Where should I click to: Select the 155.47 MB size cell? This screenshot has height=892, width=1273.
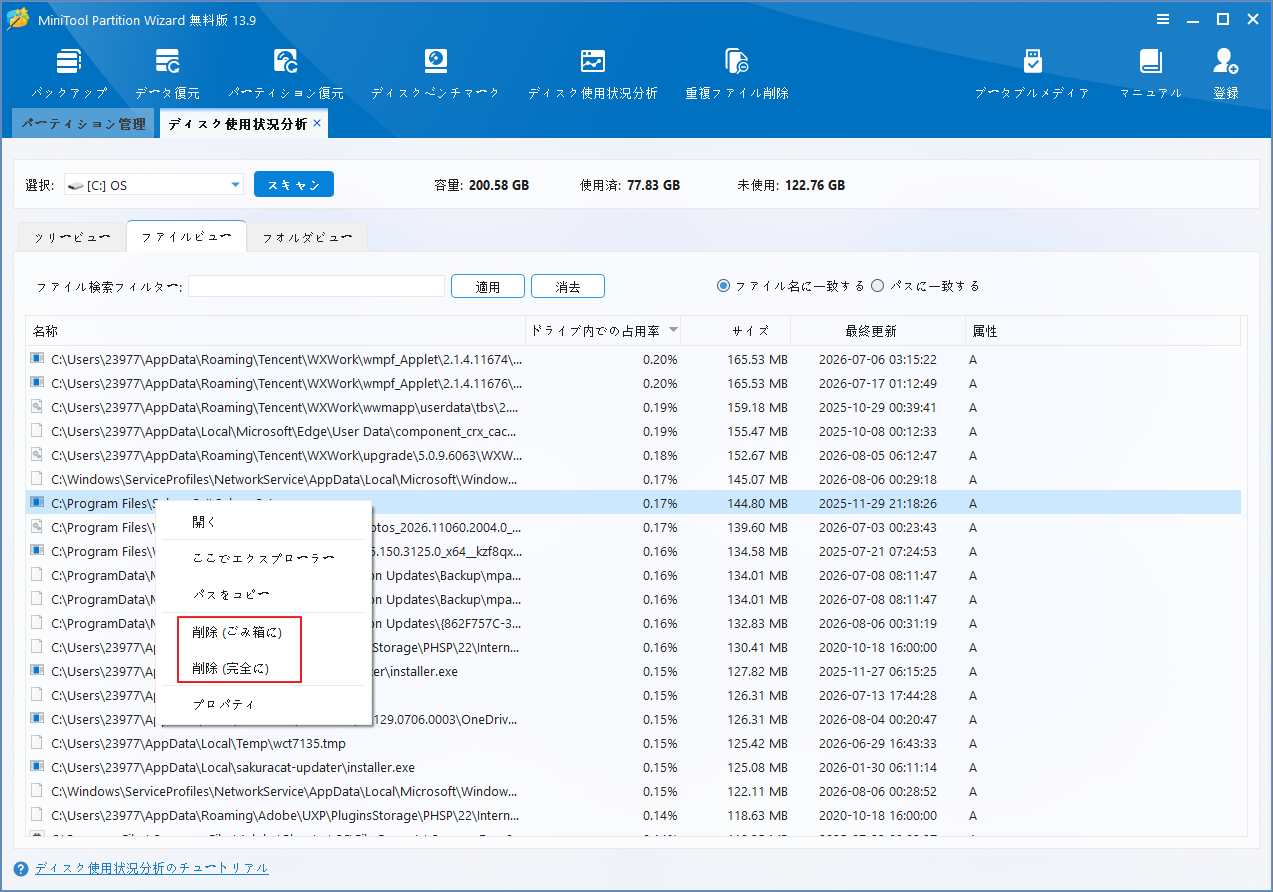click(755, 431)
